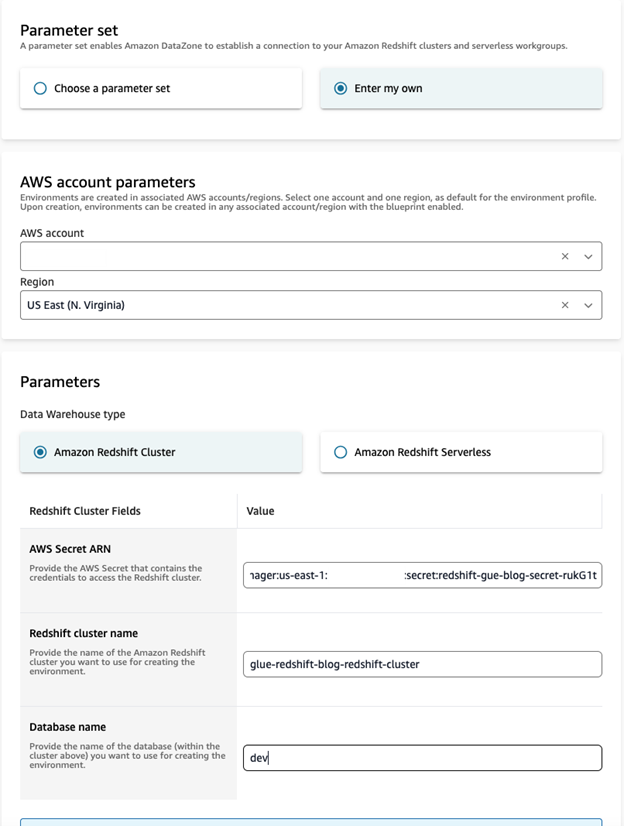The width and height of the screenshot is (624, 826).
Task: Select Amazon Redshift Serverless warehouse type
Action: [461, 452]
